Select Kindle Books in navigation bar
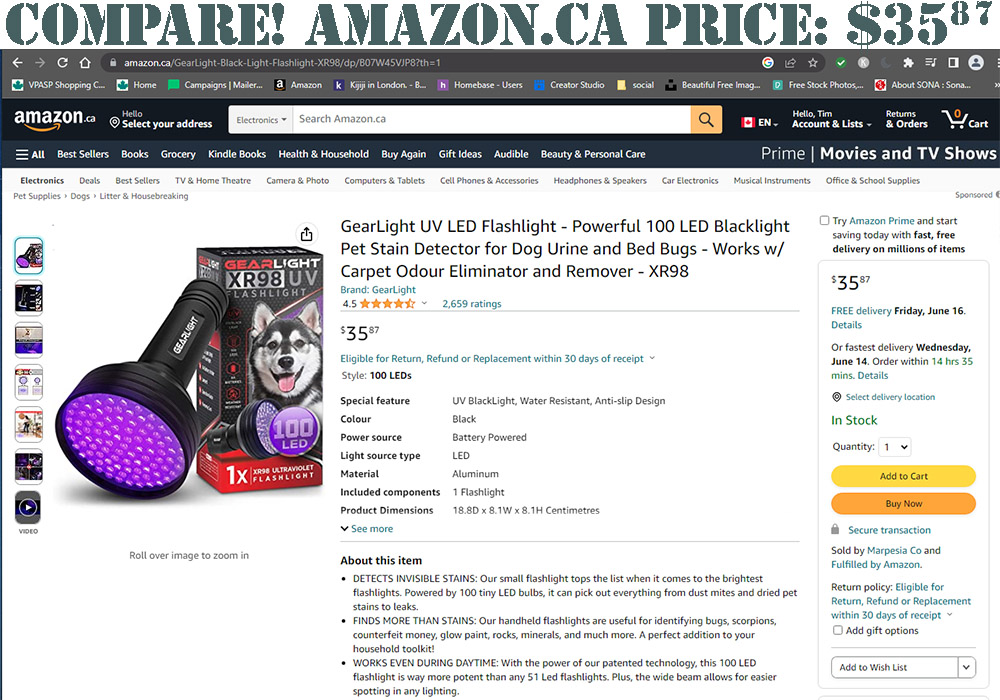1000x700 pixels. 237,154
